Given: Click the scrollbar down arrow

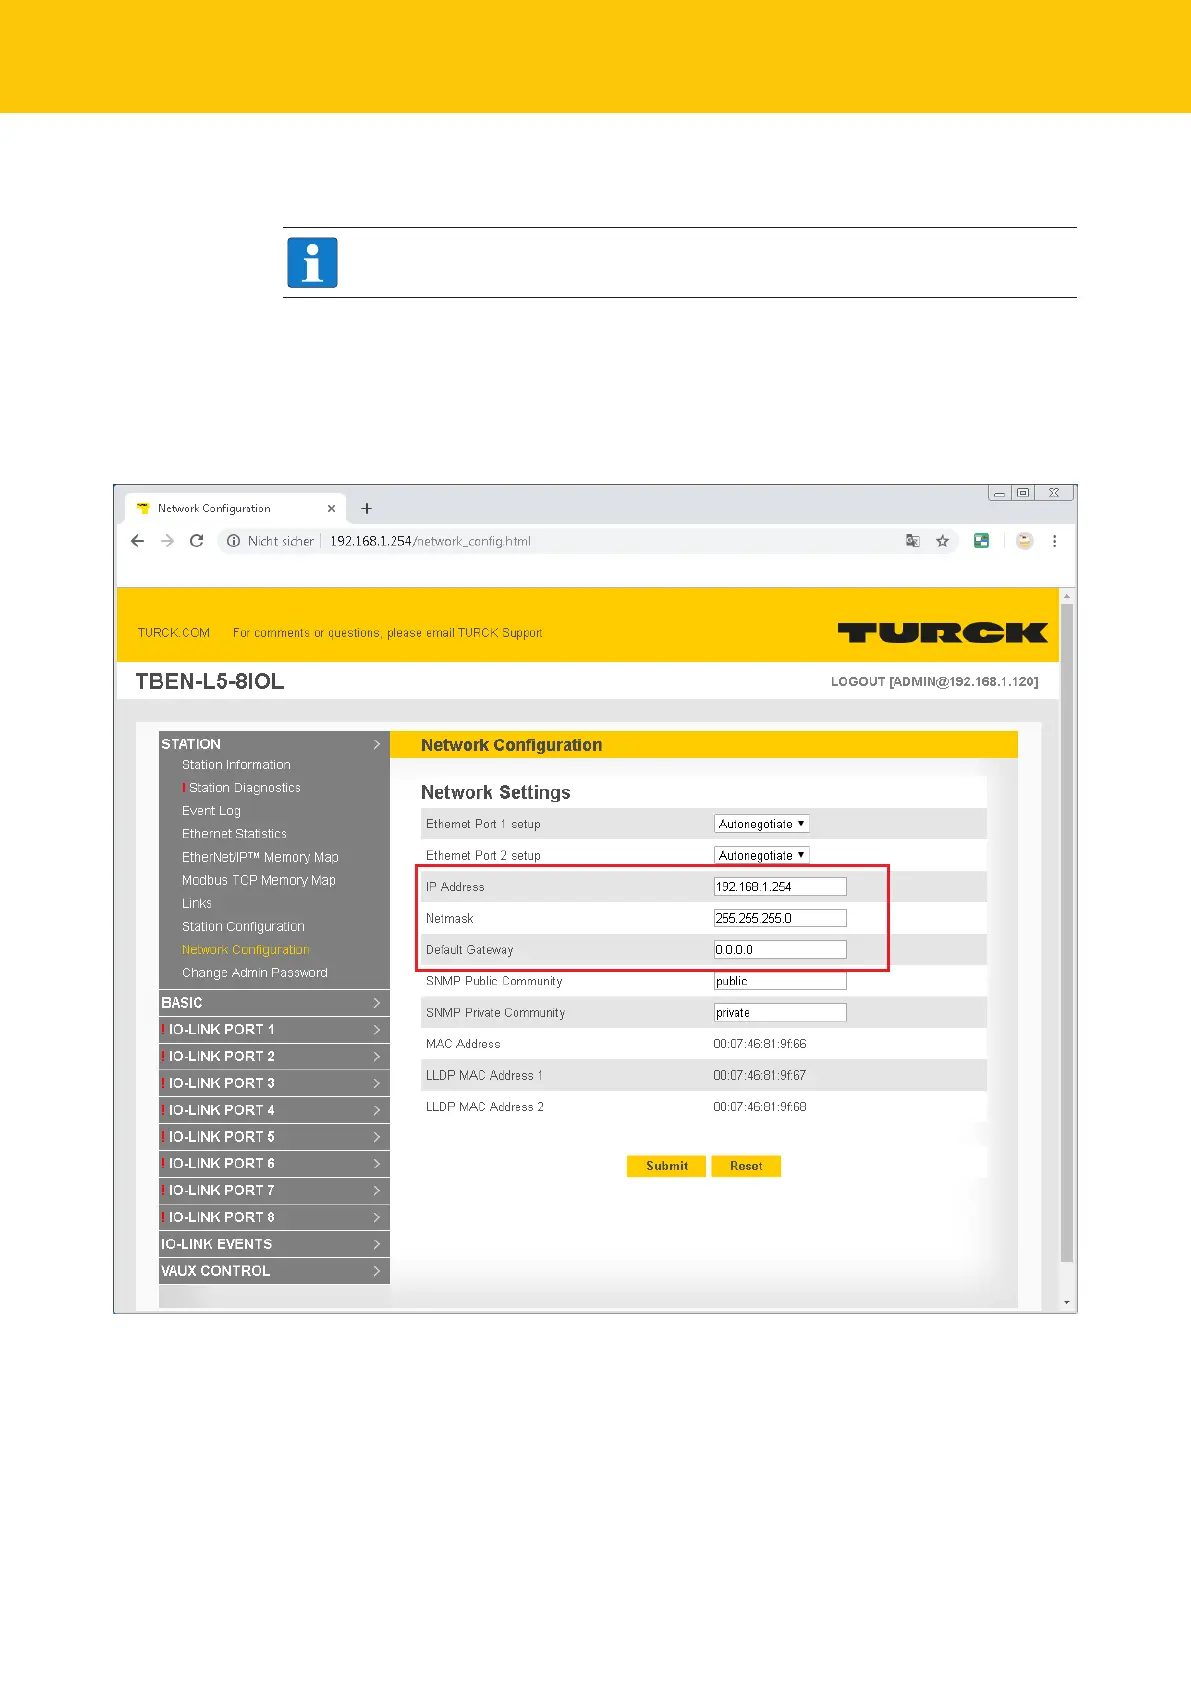Looking at the screenshot, I should (x=1067, y=1303).
